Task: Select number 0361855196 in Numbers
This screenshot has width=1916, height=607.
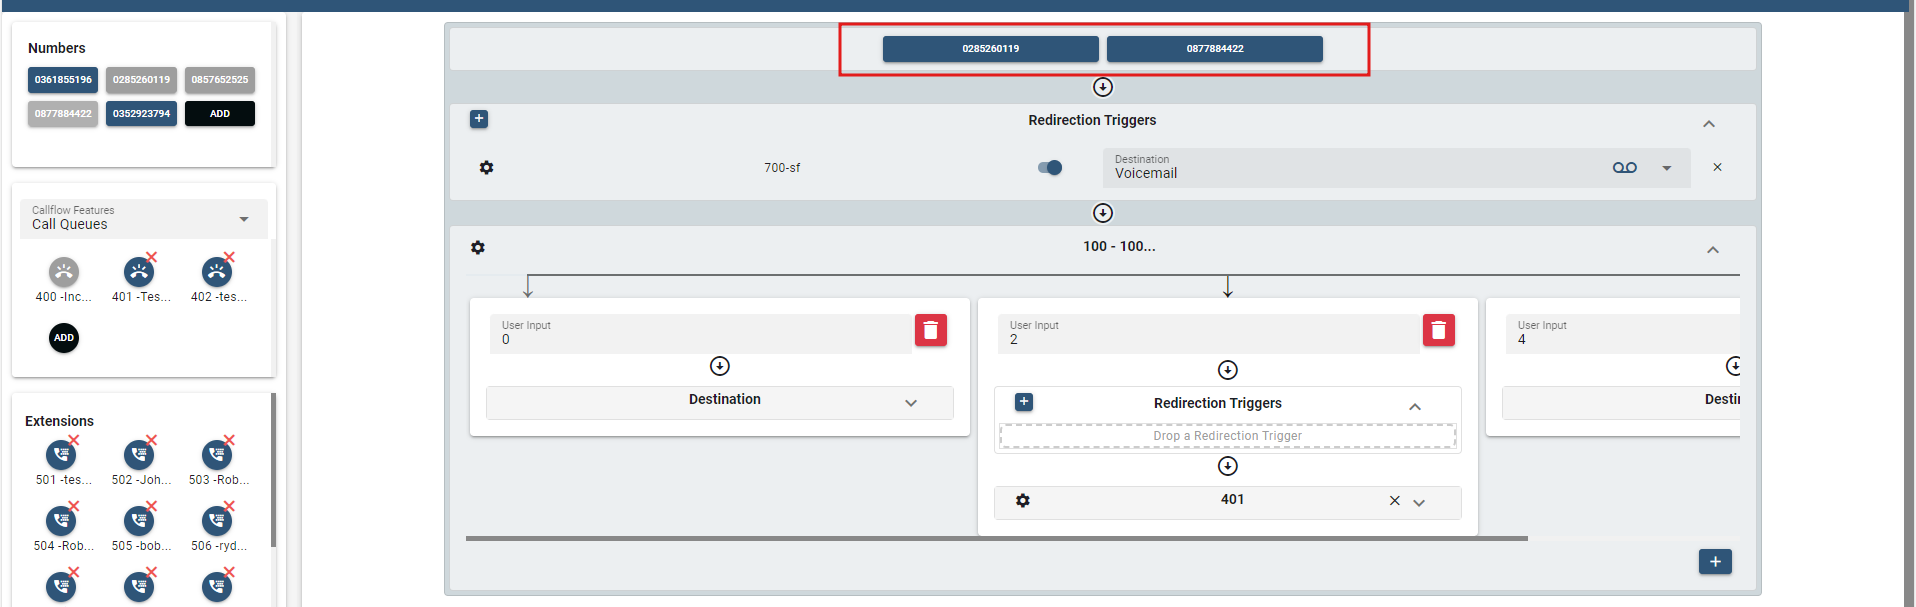Action: coord(63,80)
